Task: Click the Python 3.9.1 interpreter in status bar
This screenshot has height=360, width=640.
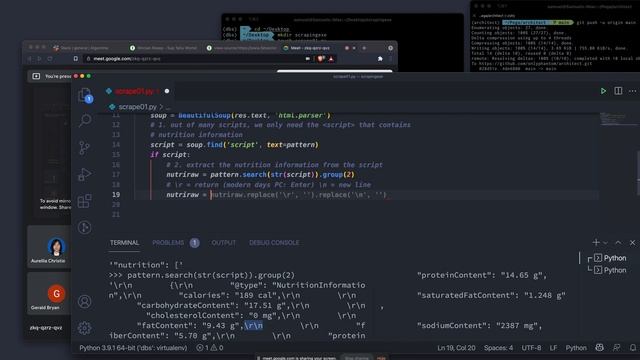Action: click(133, 348)
